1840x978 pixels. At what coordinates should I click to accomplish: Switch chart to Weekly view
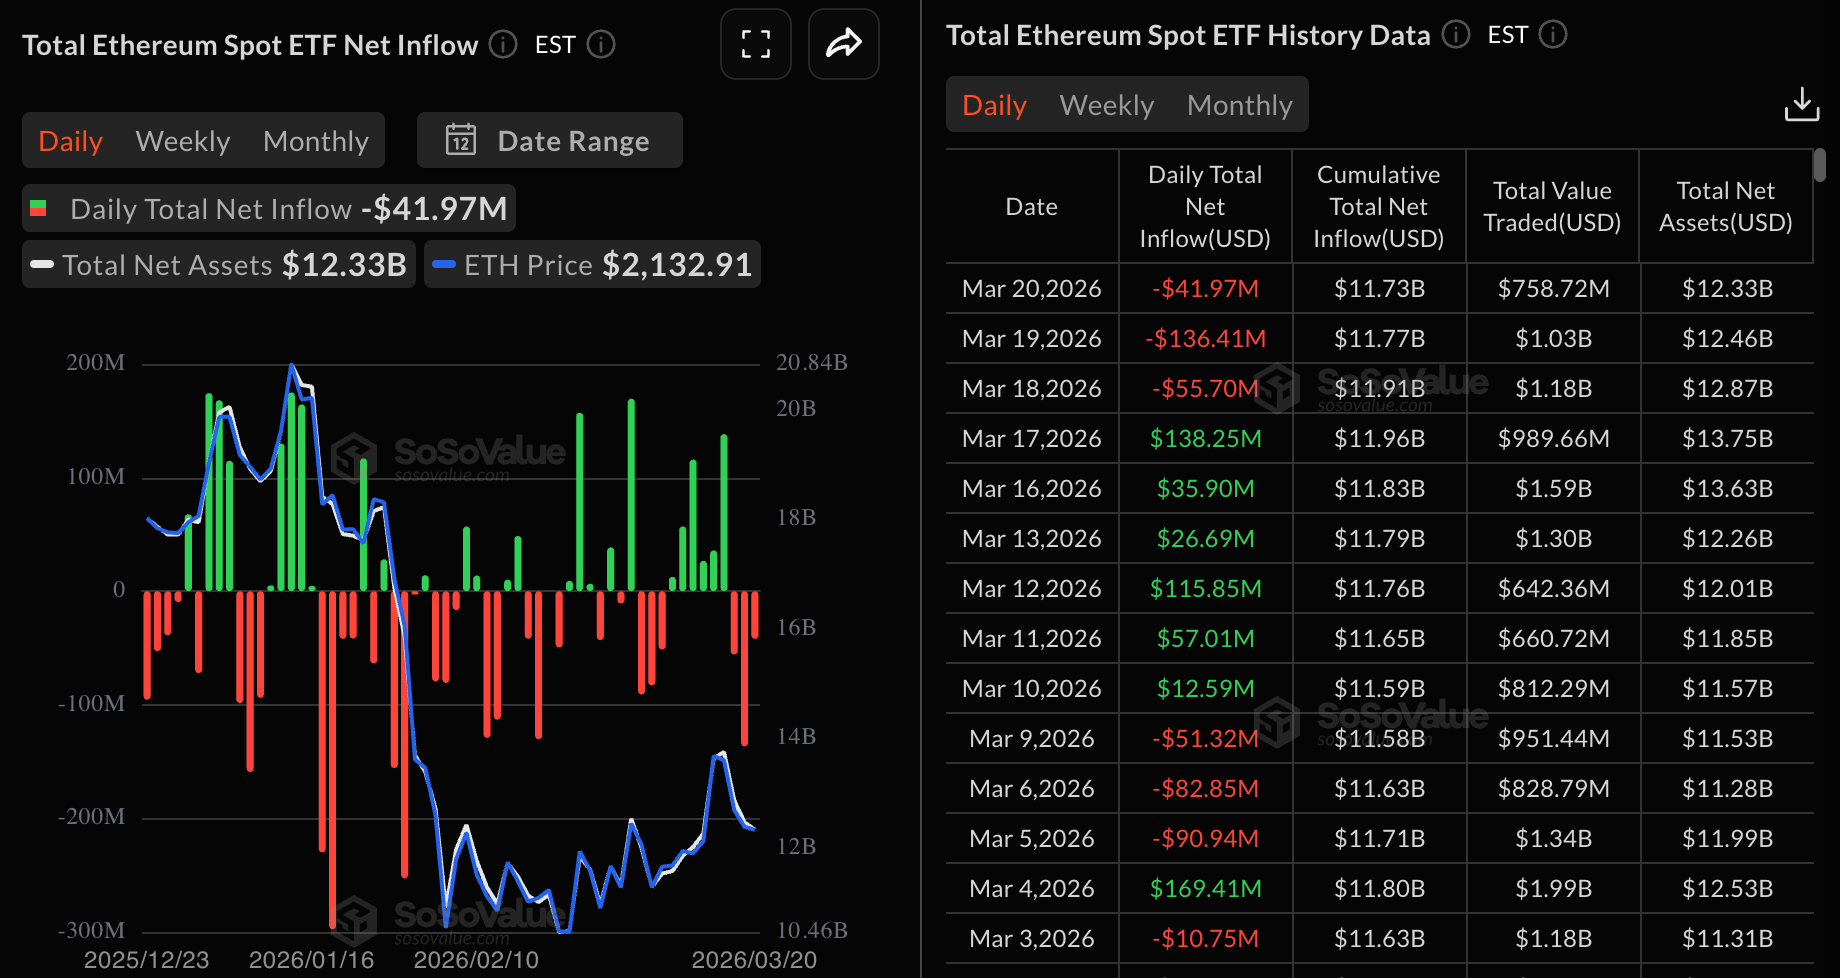click(x=183, y=141)
